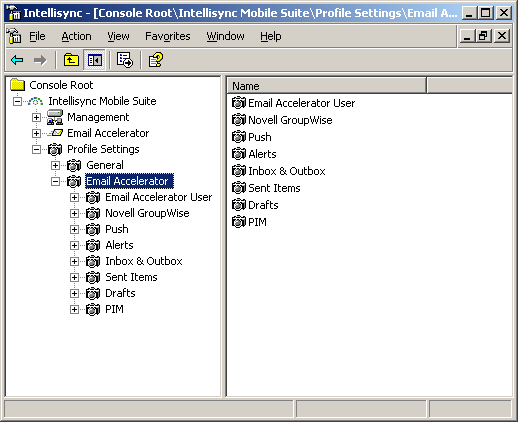The image size is (518, 422).
Task: Click the Back arrow toolbar icon
Action: click(x=17, y=60)
